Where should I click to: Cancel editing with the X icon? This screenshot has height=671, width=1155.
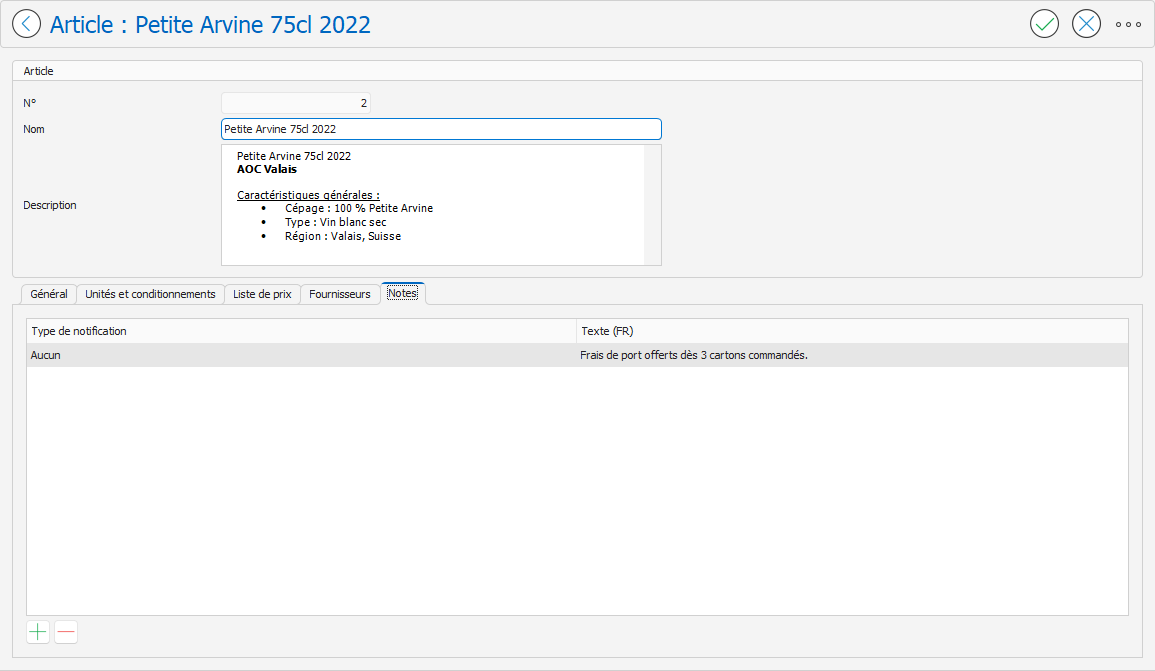point(1086,24)
